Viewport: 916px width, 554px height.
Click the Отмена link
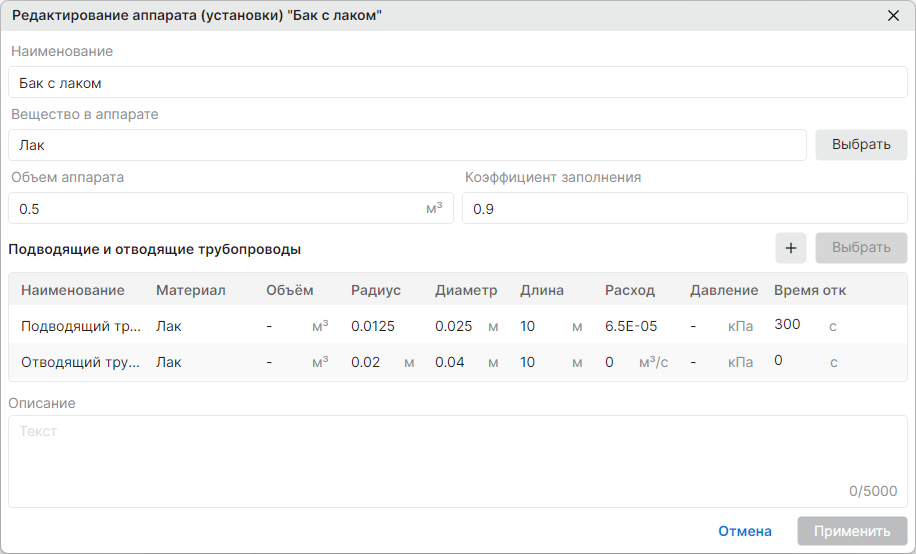745,531
